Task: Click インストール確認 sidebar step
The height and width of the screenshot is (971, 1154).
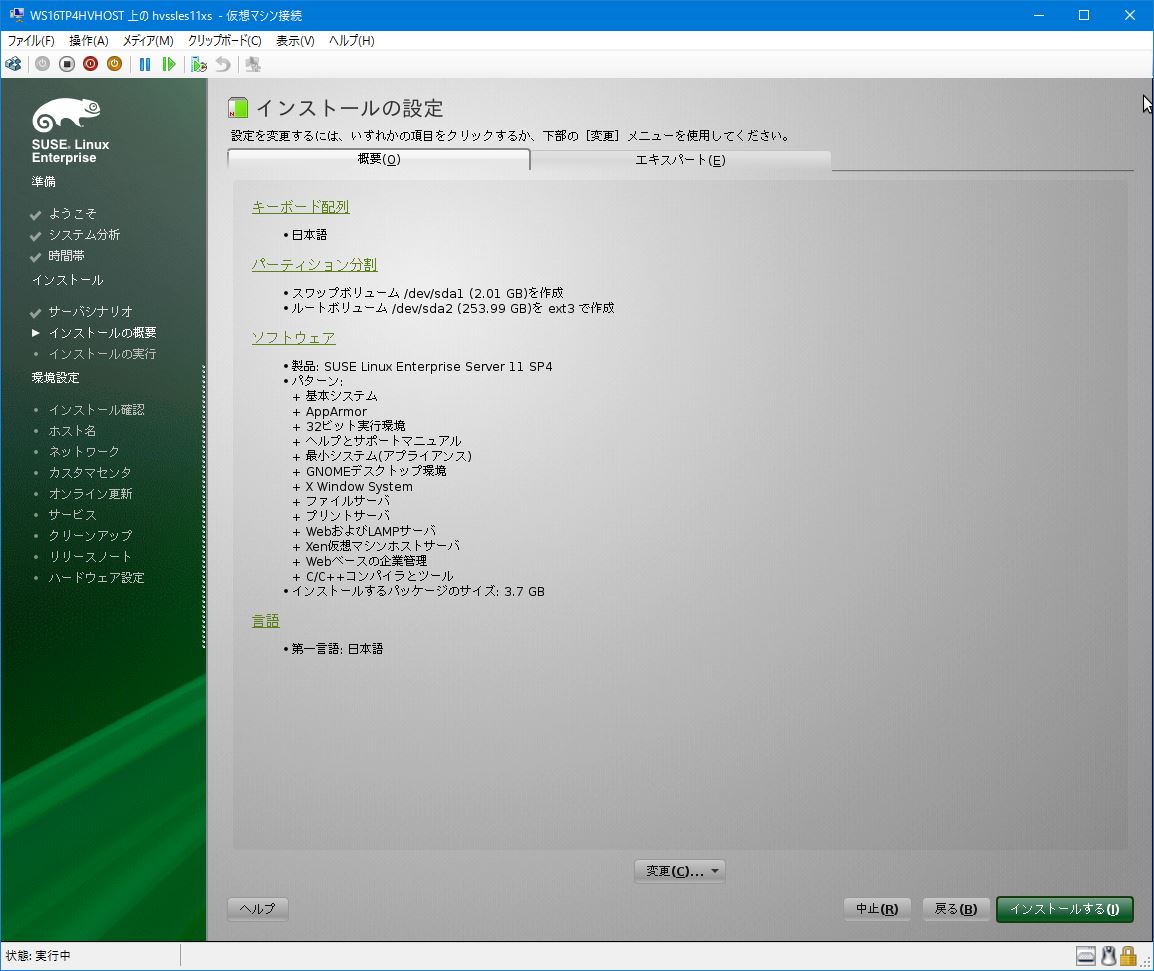Action: tap(96, 409)
